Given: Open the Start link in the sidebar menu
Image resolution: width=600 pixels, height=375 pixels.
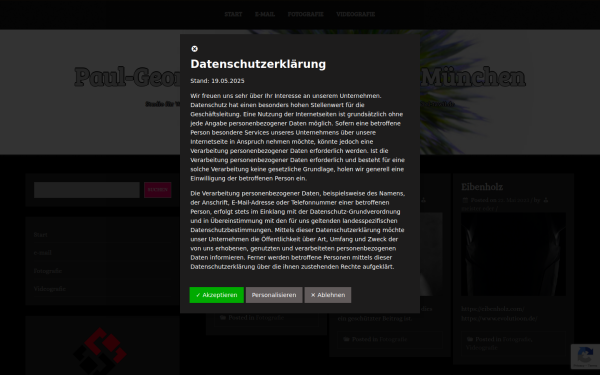Looking at the screenshot, I should 41,235.
